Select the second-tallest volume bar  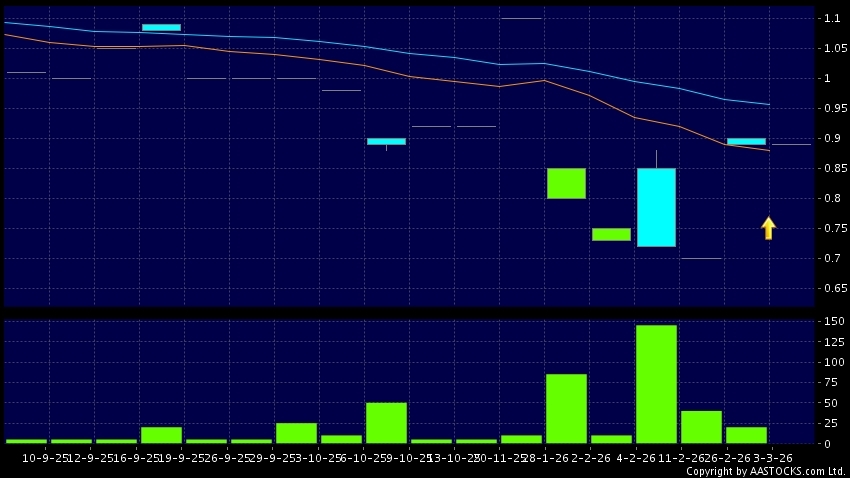566,408
